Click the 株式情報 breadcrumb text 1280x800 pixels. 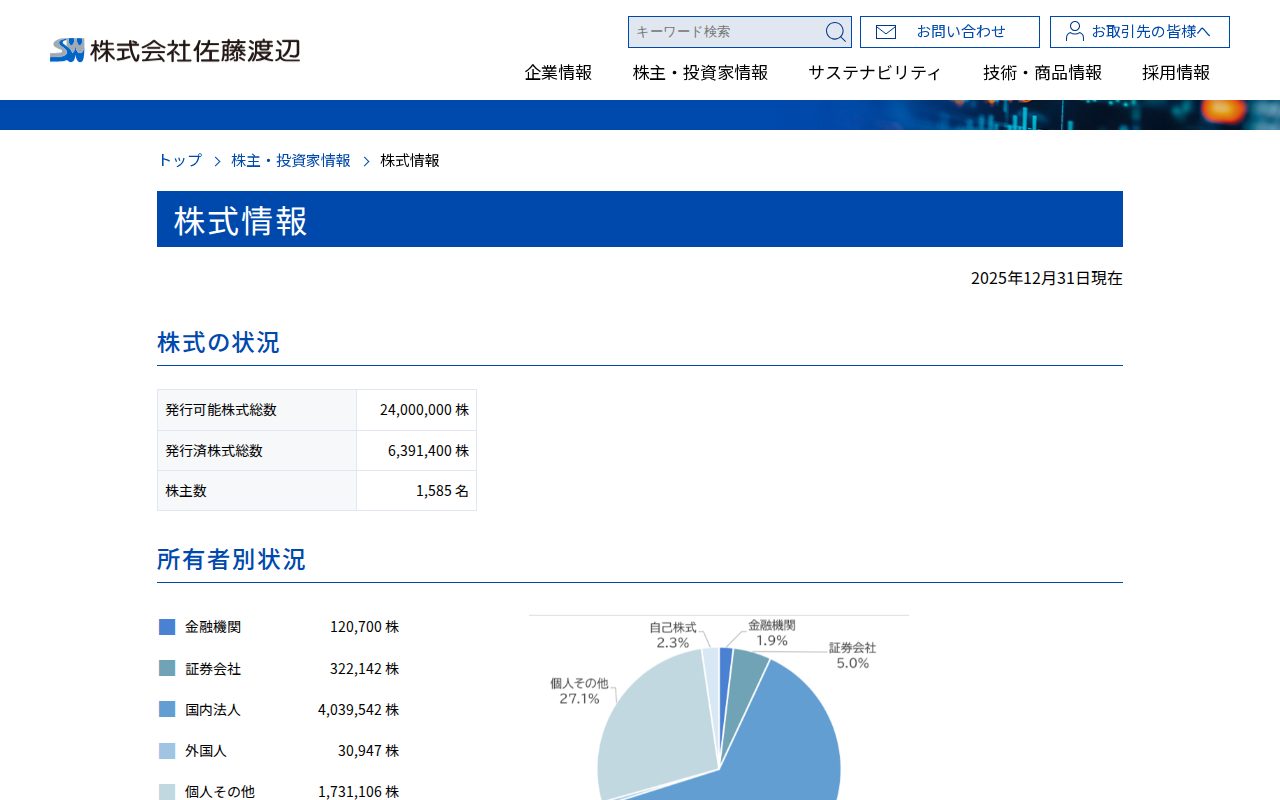[x=410, y=160]
